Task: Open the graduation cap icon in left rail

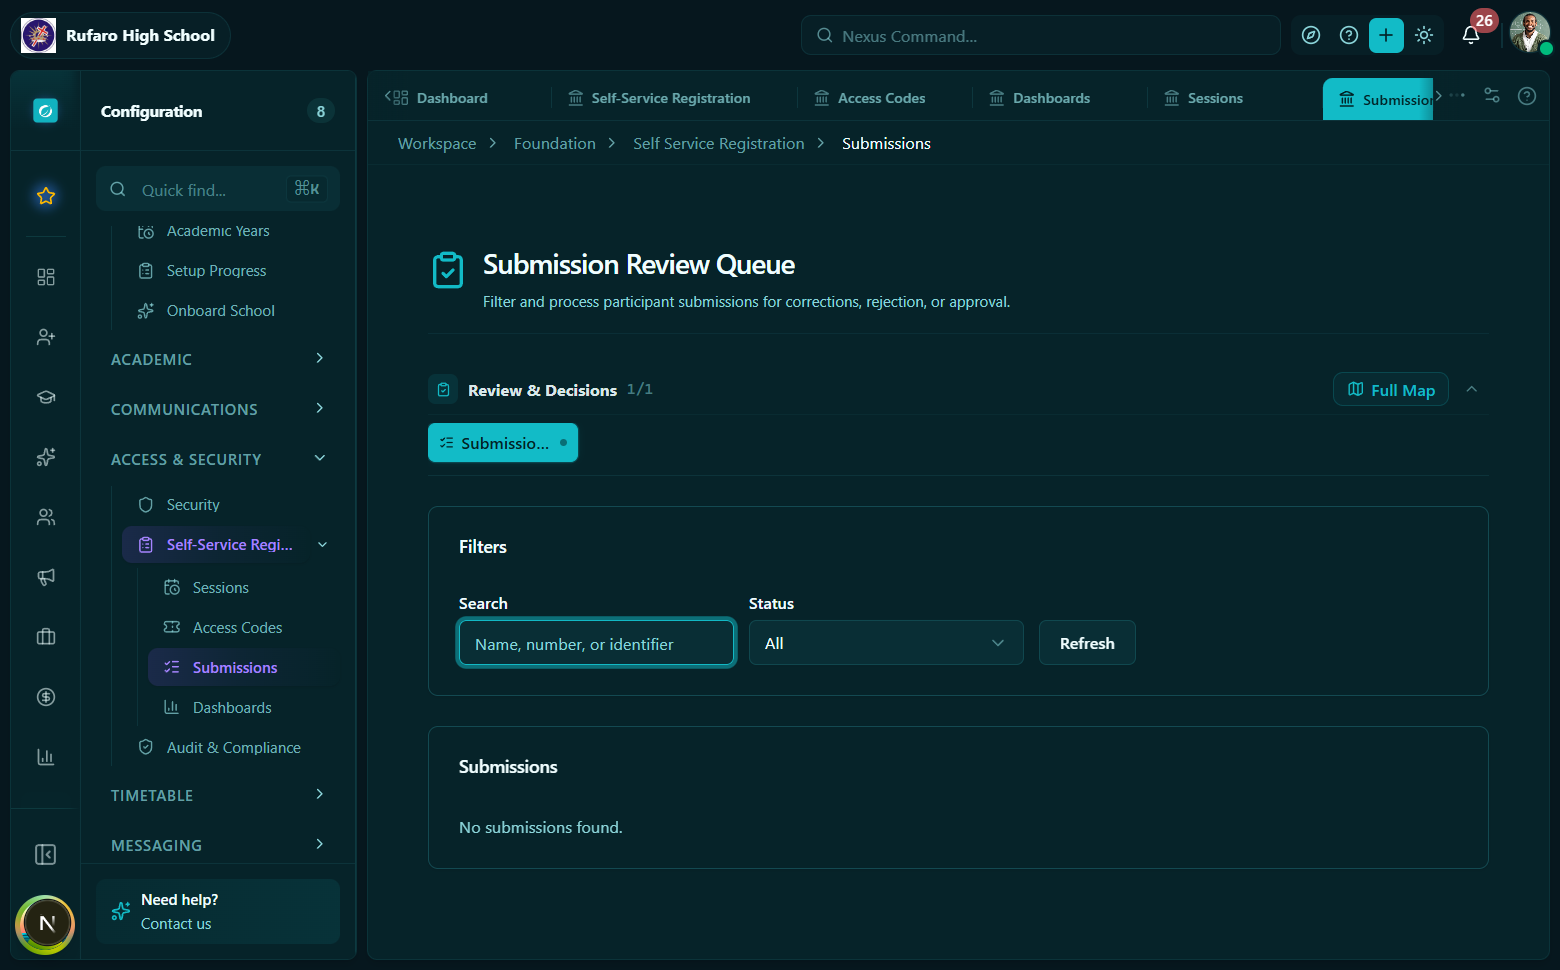Action: pyautogui.click(x=46, y=397)
